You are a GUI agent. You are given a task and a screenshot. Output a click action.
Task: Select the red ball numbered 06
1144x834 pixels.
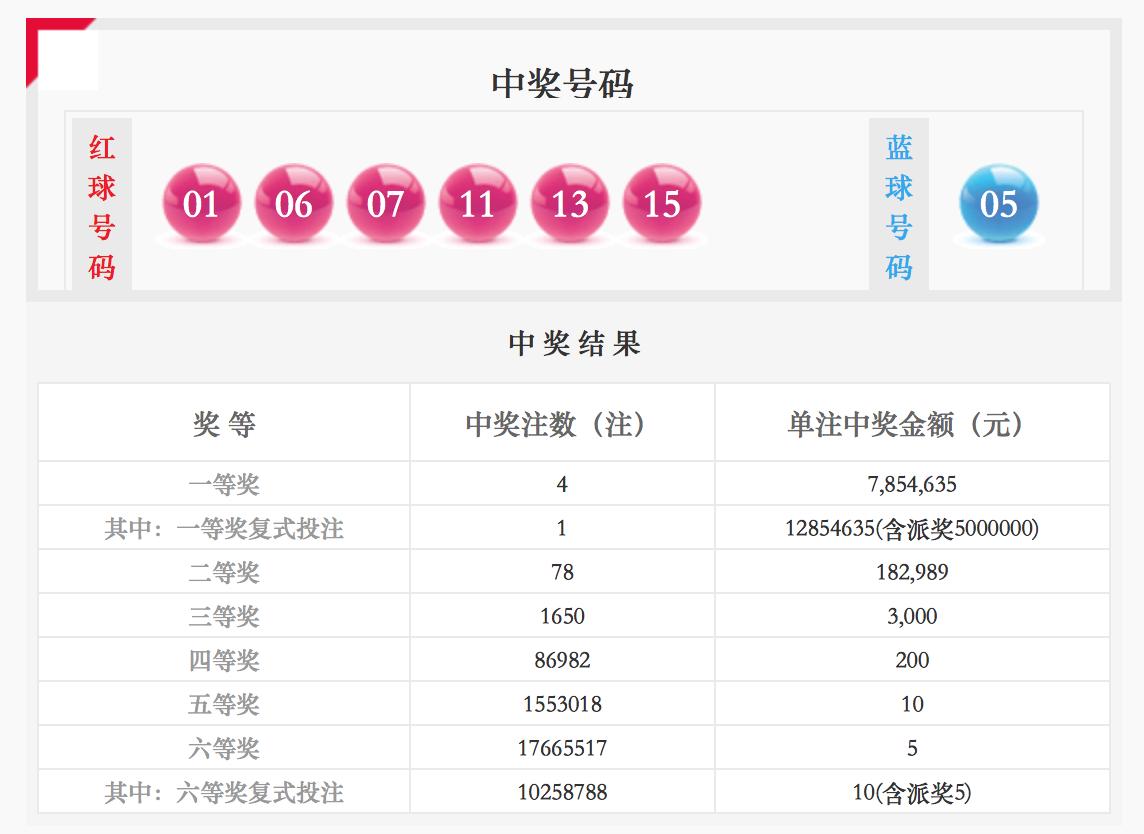294,201
